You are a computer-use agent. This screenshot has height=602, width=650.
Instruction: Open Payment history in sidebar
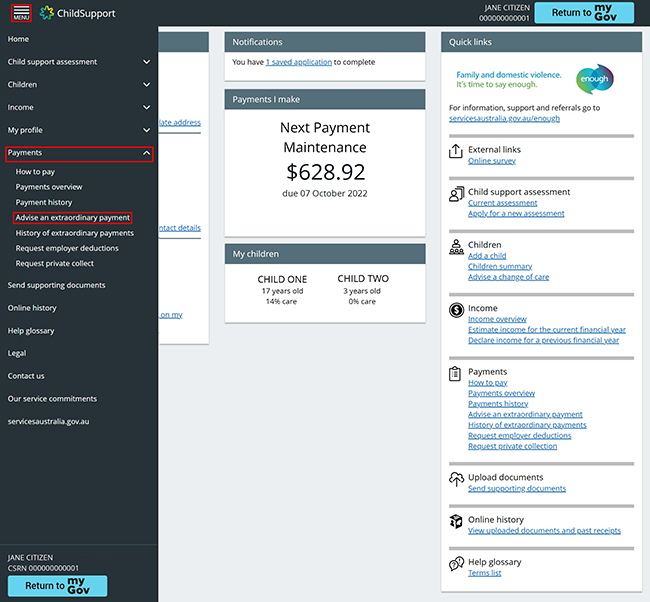[44, 202]
